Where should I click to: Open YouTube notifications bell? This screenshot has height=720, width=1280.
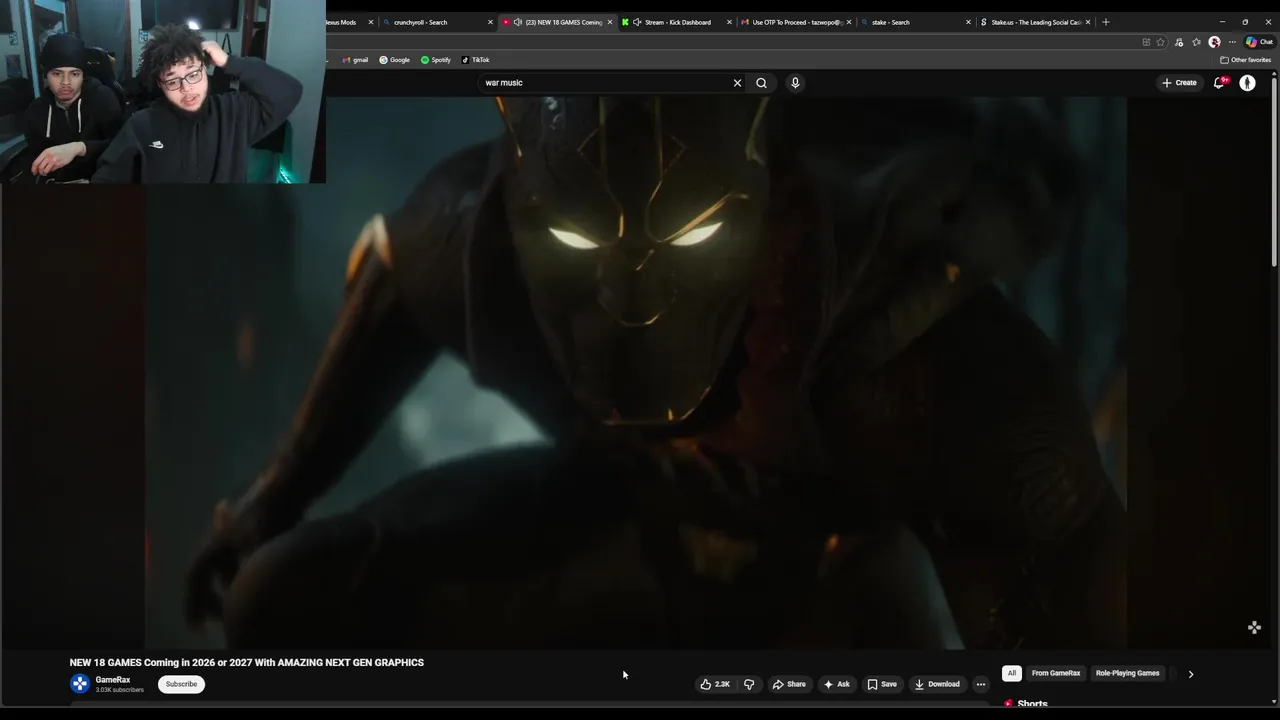1219,83
